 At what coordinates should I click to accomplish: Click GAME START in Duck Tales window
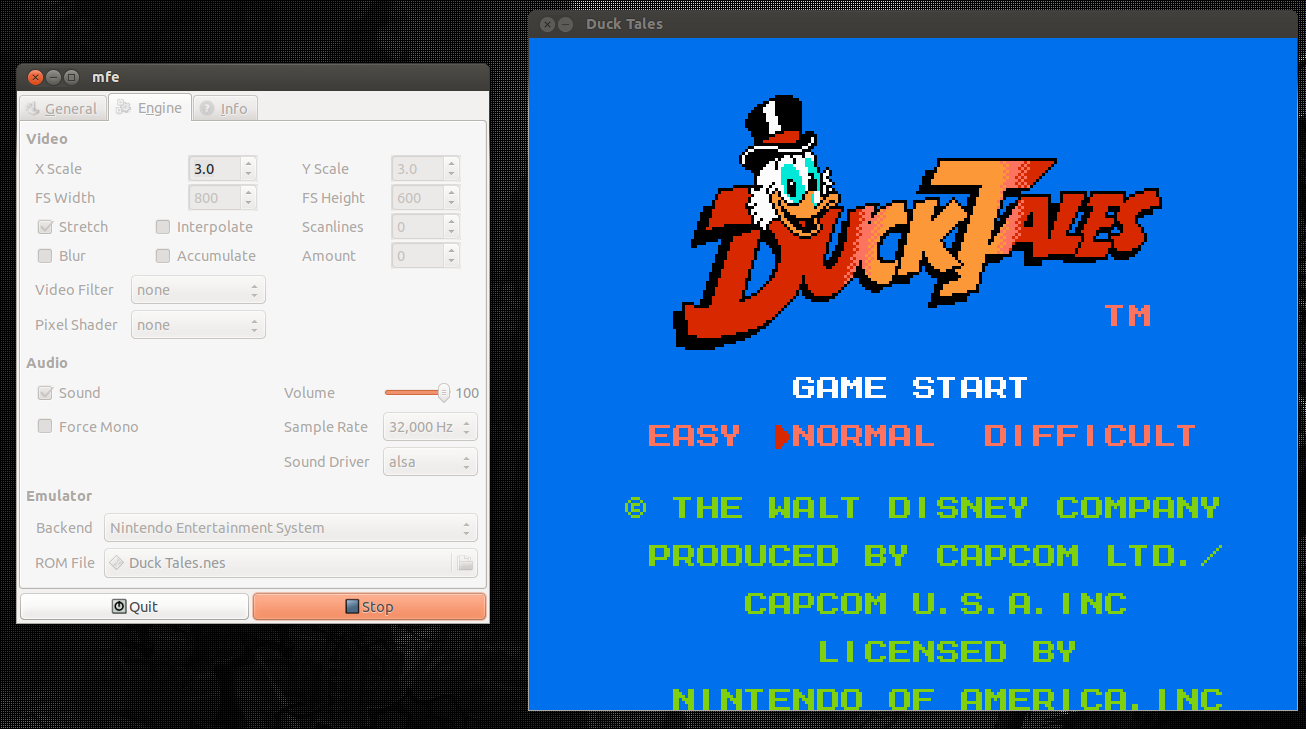pos(910,387)
